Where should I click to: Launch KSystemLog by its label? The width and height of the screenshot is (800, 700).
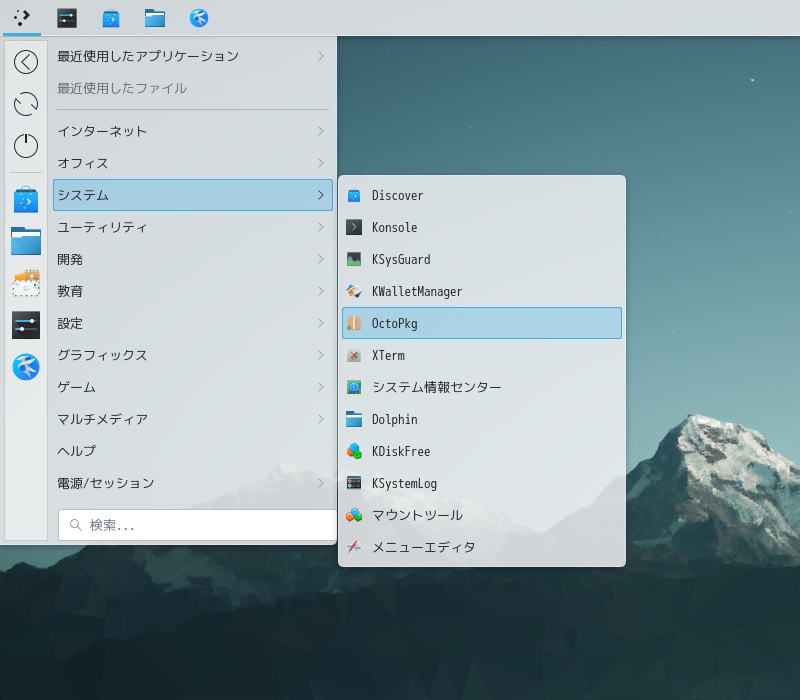point(404,484)
